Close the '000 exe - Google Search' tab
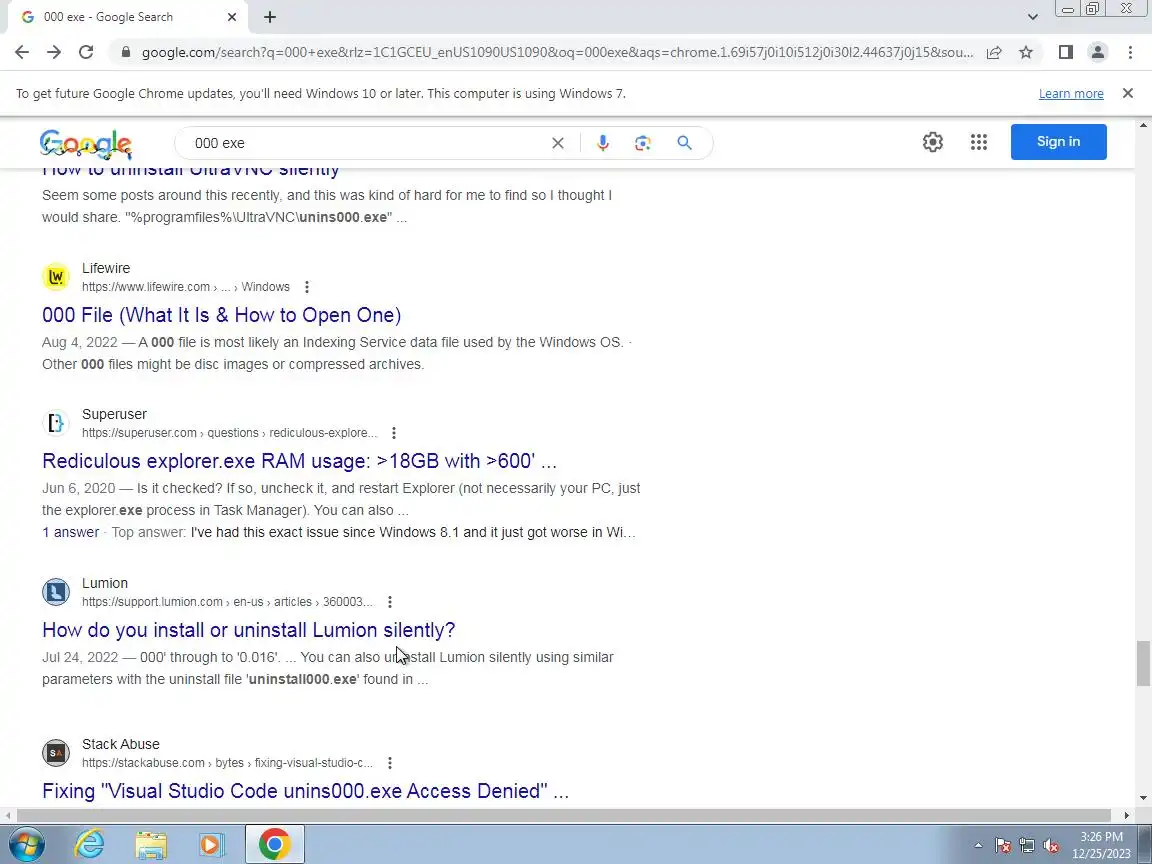 click(232, 17)
